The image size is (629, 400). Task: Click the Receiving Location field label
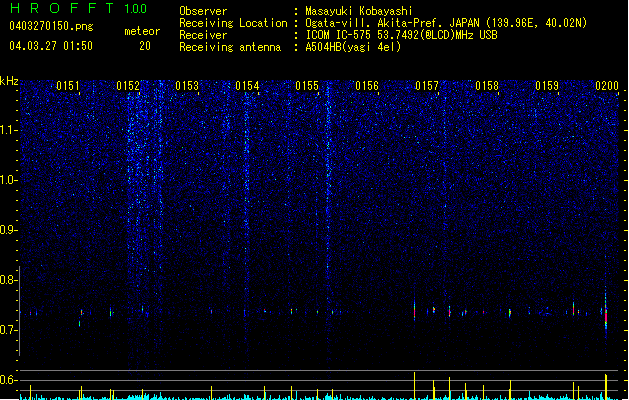233,23
